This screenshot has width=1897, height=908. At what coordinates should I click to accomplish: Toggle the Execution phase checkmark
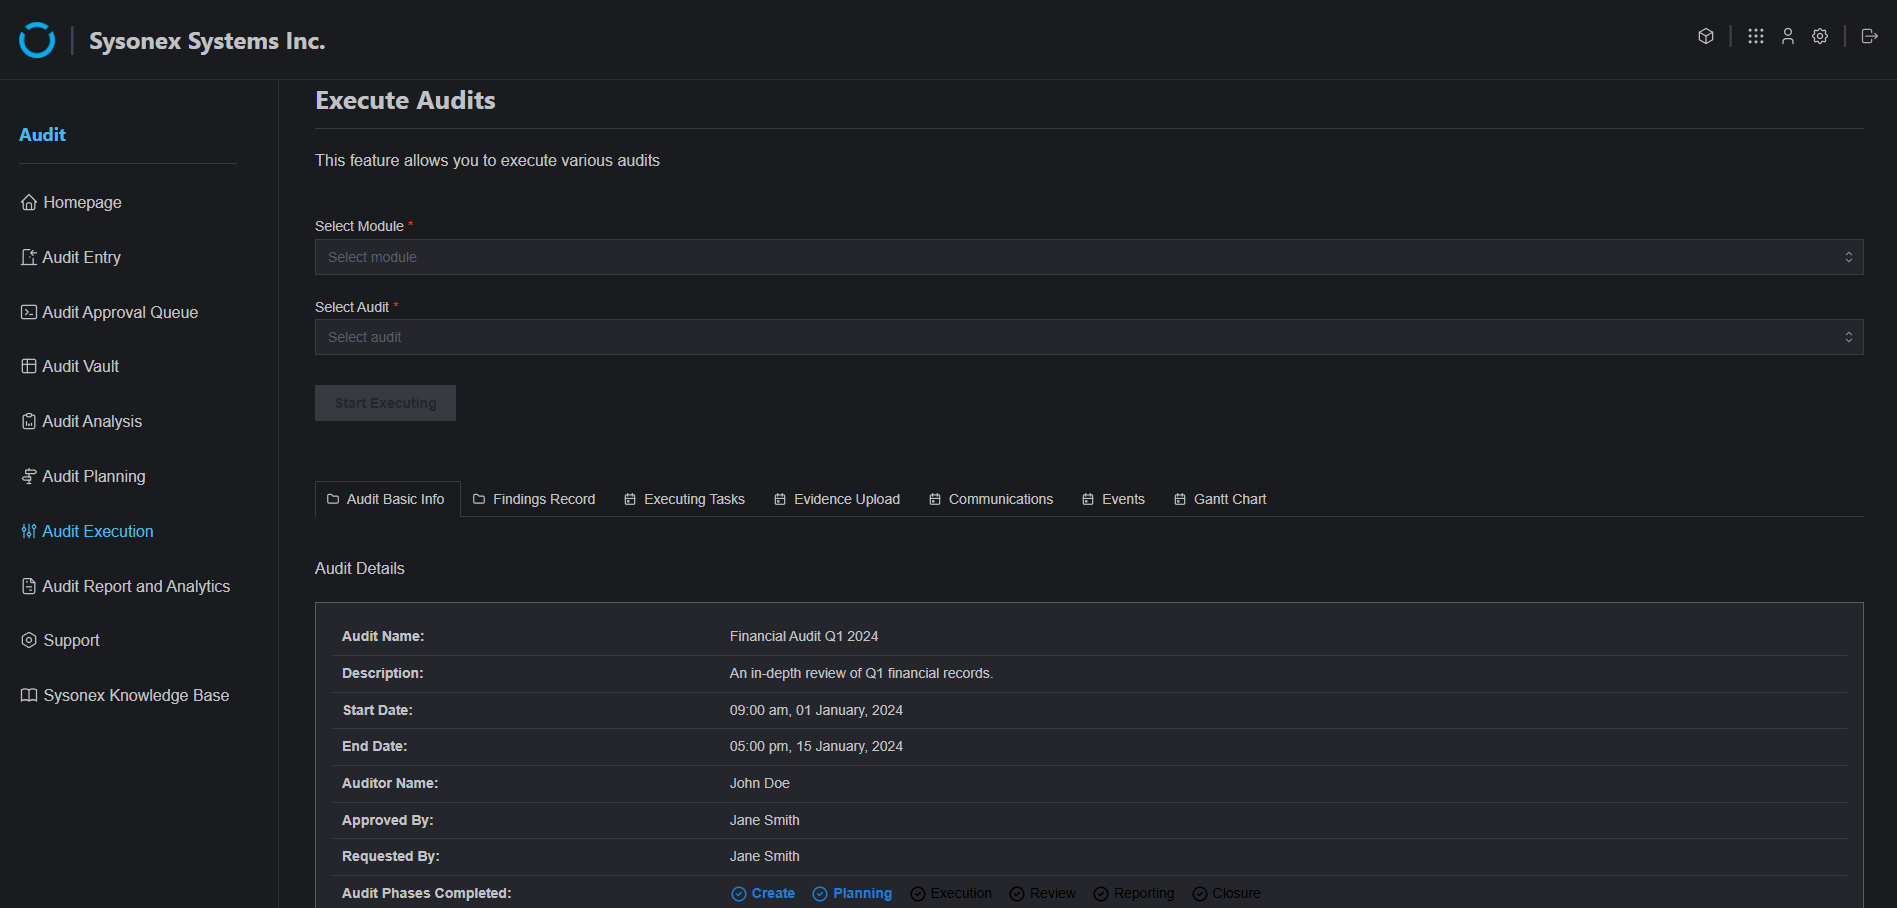(918, 894)
